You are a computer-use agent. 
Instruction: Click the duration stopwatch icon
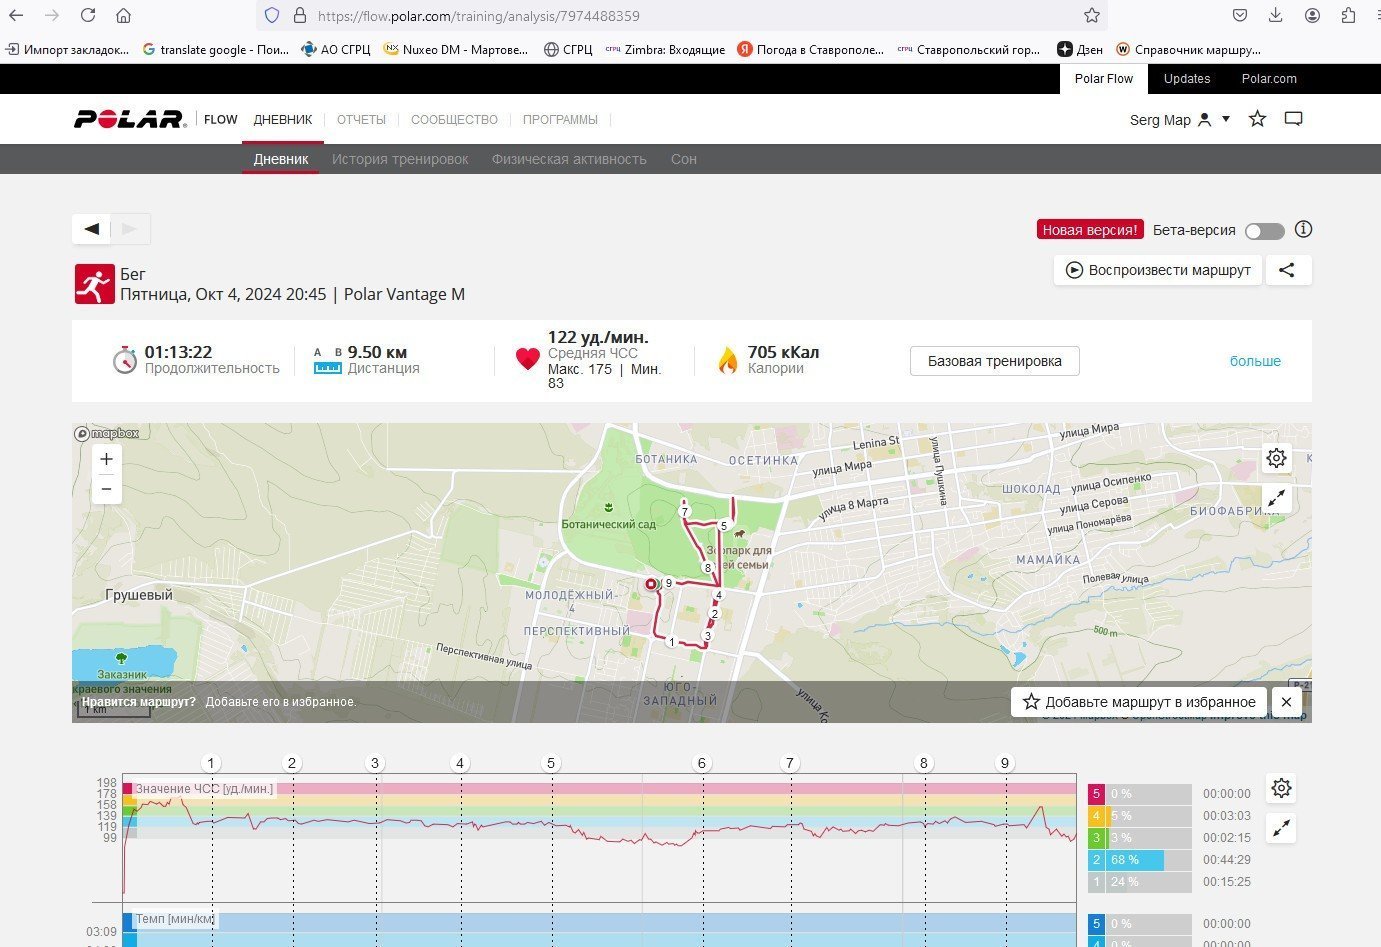pyautogui.click(x=124, y=360)
